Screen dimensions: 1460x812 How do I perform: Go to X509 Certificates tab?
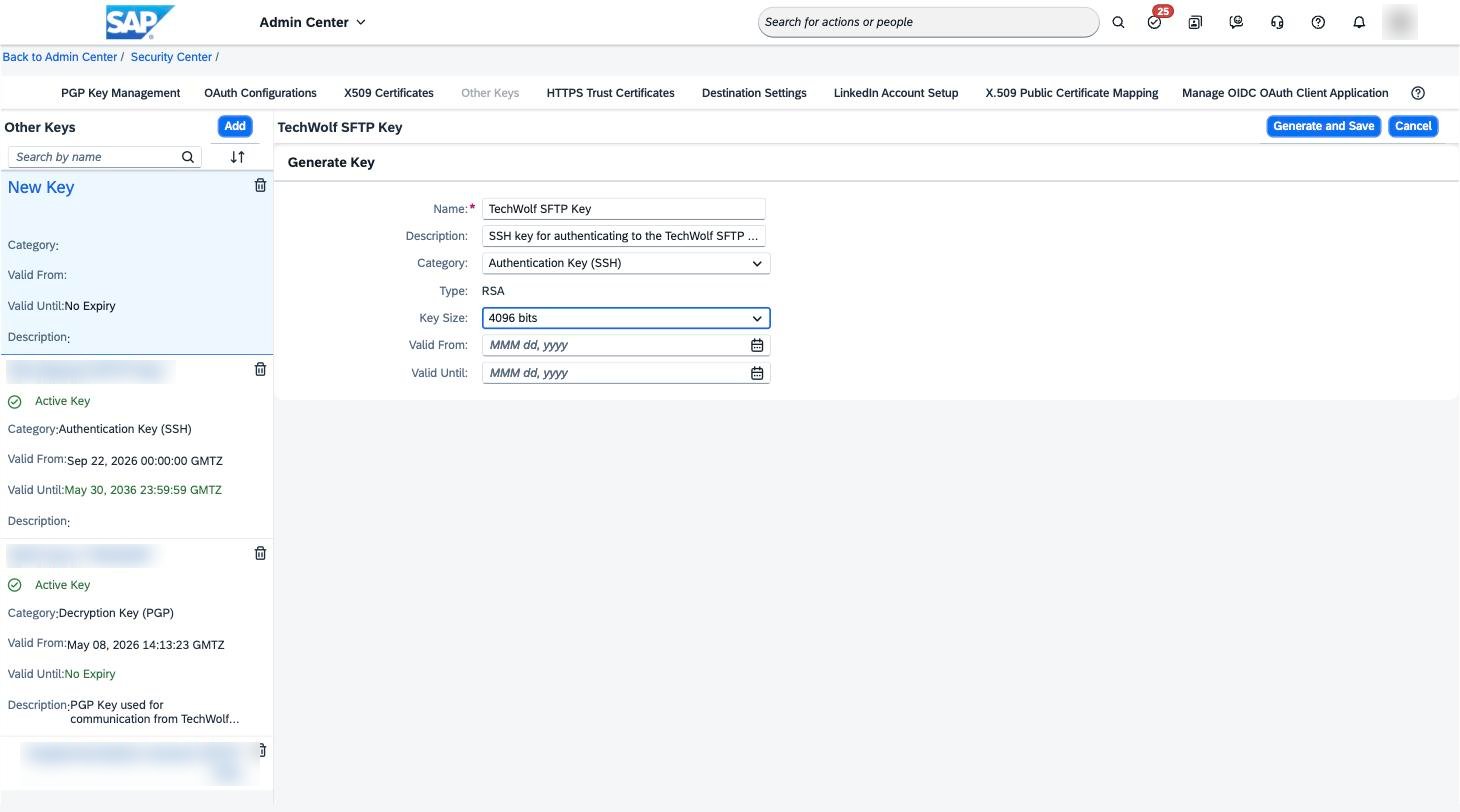coord(389,93)
